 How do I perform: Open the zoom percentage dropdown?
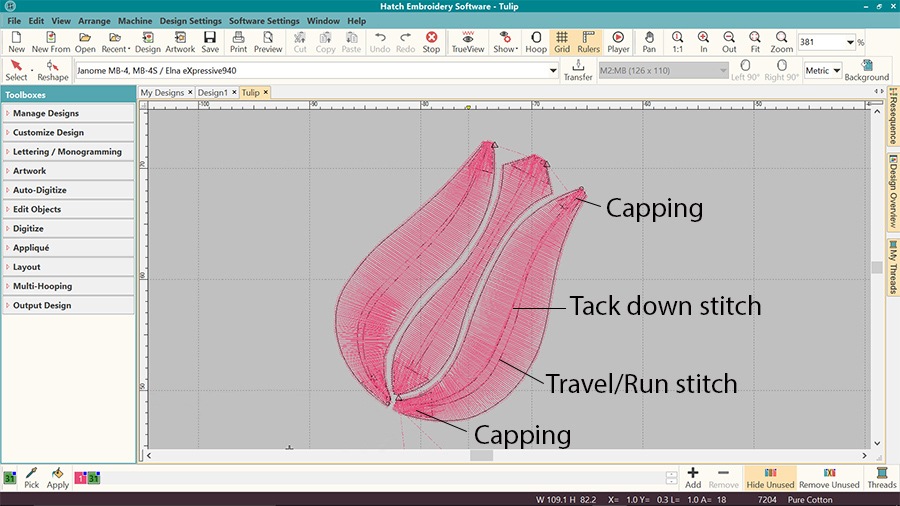point(850,42)
